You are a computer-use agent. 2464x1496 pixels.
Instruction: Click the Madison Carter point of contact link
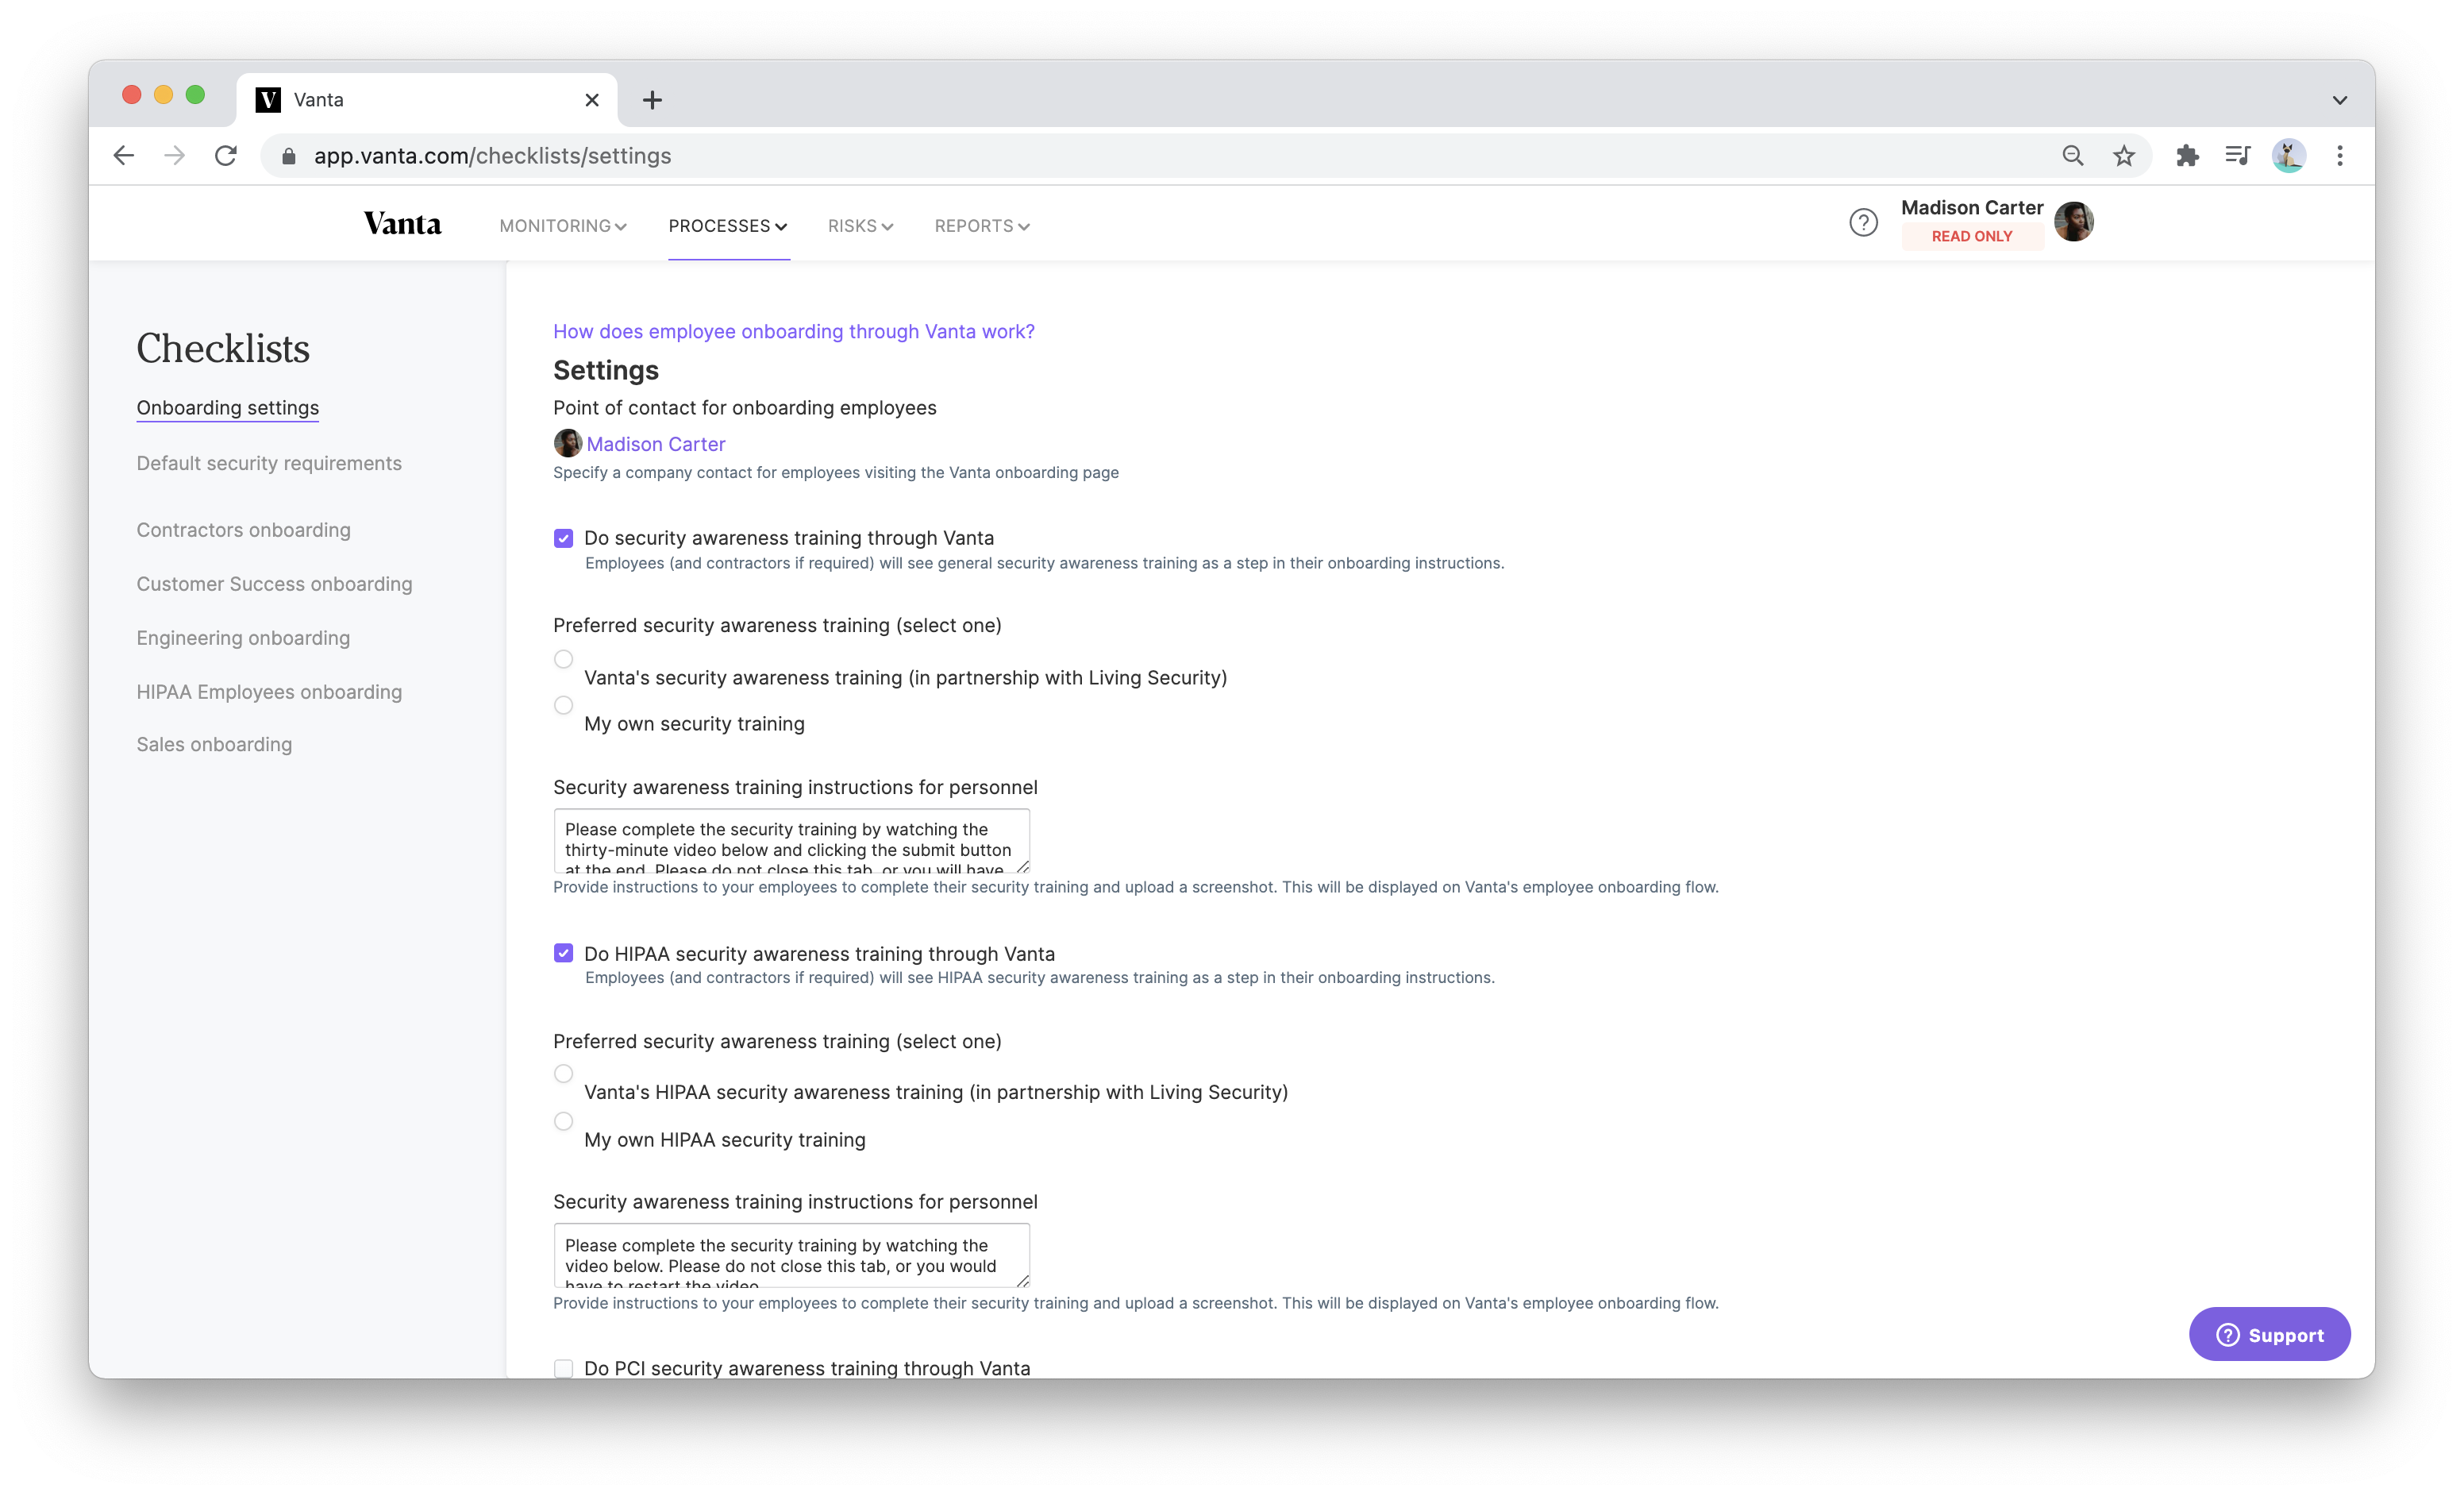point(656,444)
